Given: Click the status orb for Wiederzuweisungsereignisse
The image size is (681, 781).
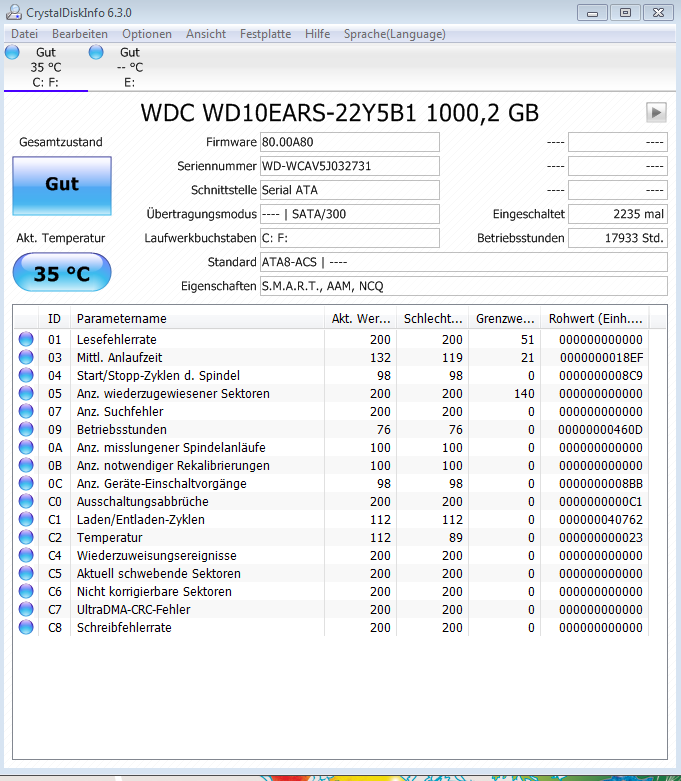Looking at the screenshot, I should click(x=26, y=555).
